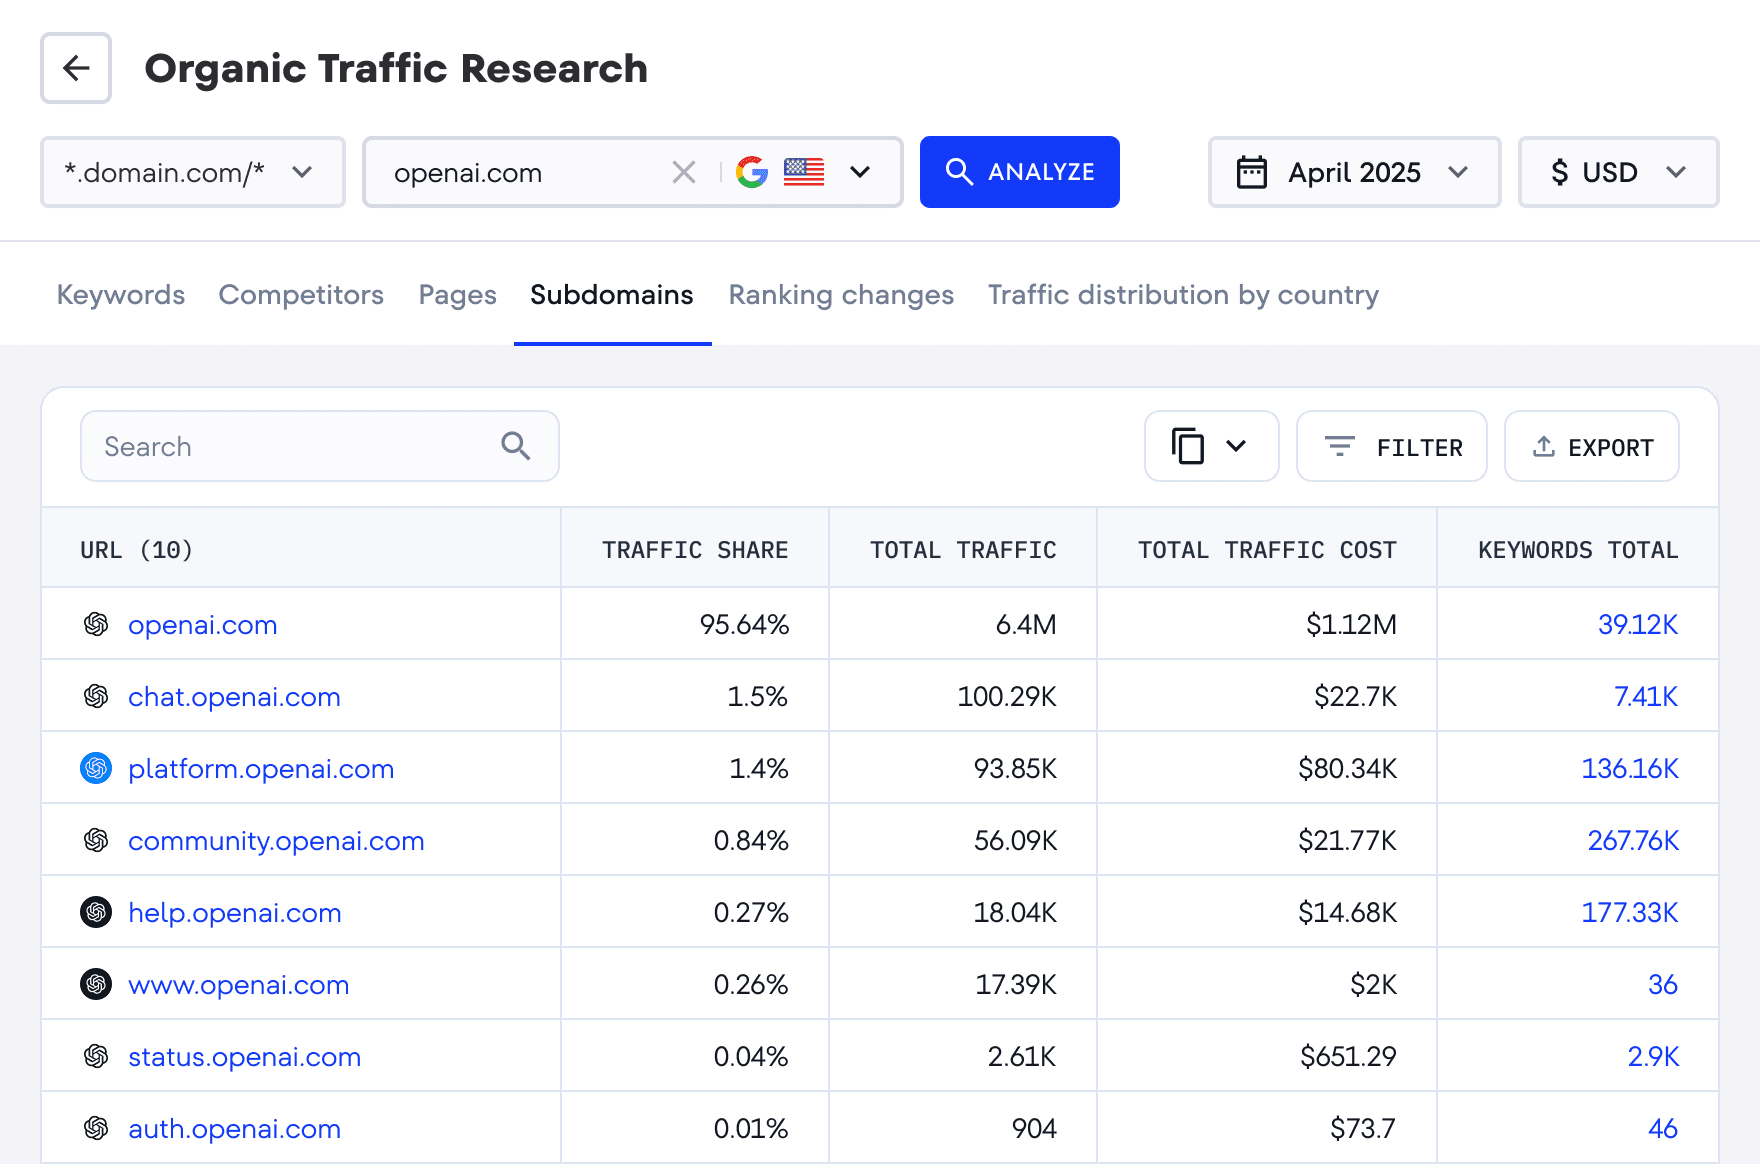Click the back arrow icon
The width and height of the screenshot is (1760, 1164).
(75, 68)
